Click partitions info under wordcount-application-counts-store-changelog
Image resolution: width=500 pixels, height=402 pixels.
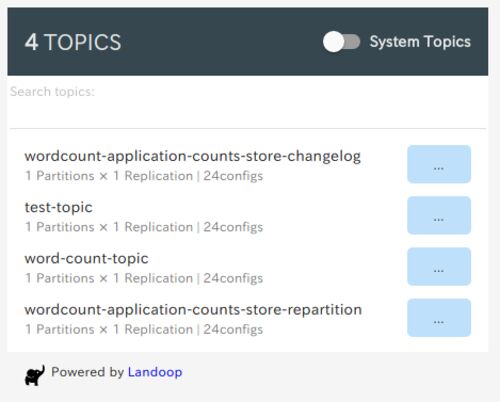[144, 176]
